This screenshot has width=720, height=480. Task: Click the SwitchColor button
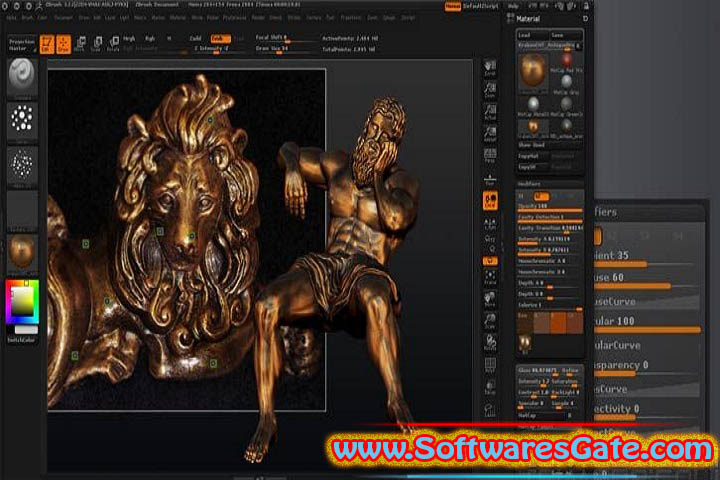click(x=22, y=340)
